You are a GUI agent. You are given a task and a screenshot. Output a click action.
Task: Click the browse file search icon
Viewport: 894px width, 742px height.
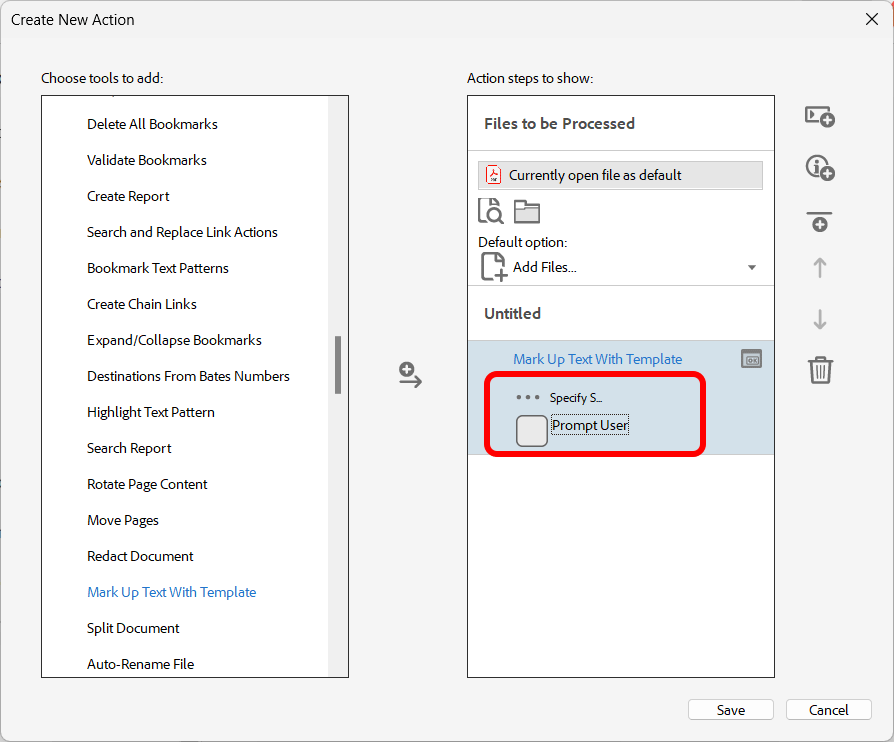491,211
